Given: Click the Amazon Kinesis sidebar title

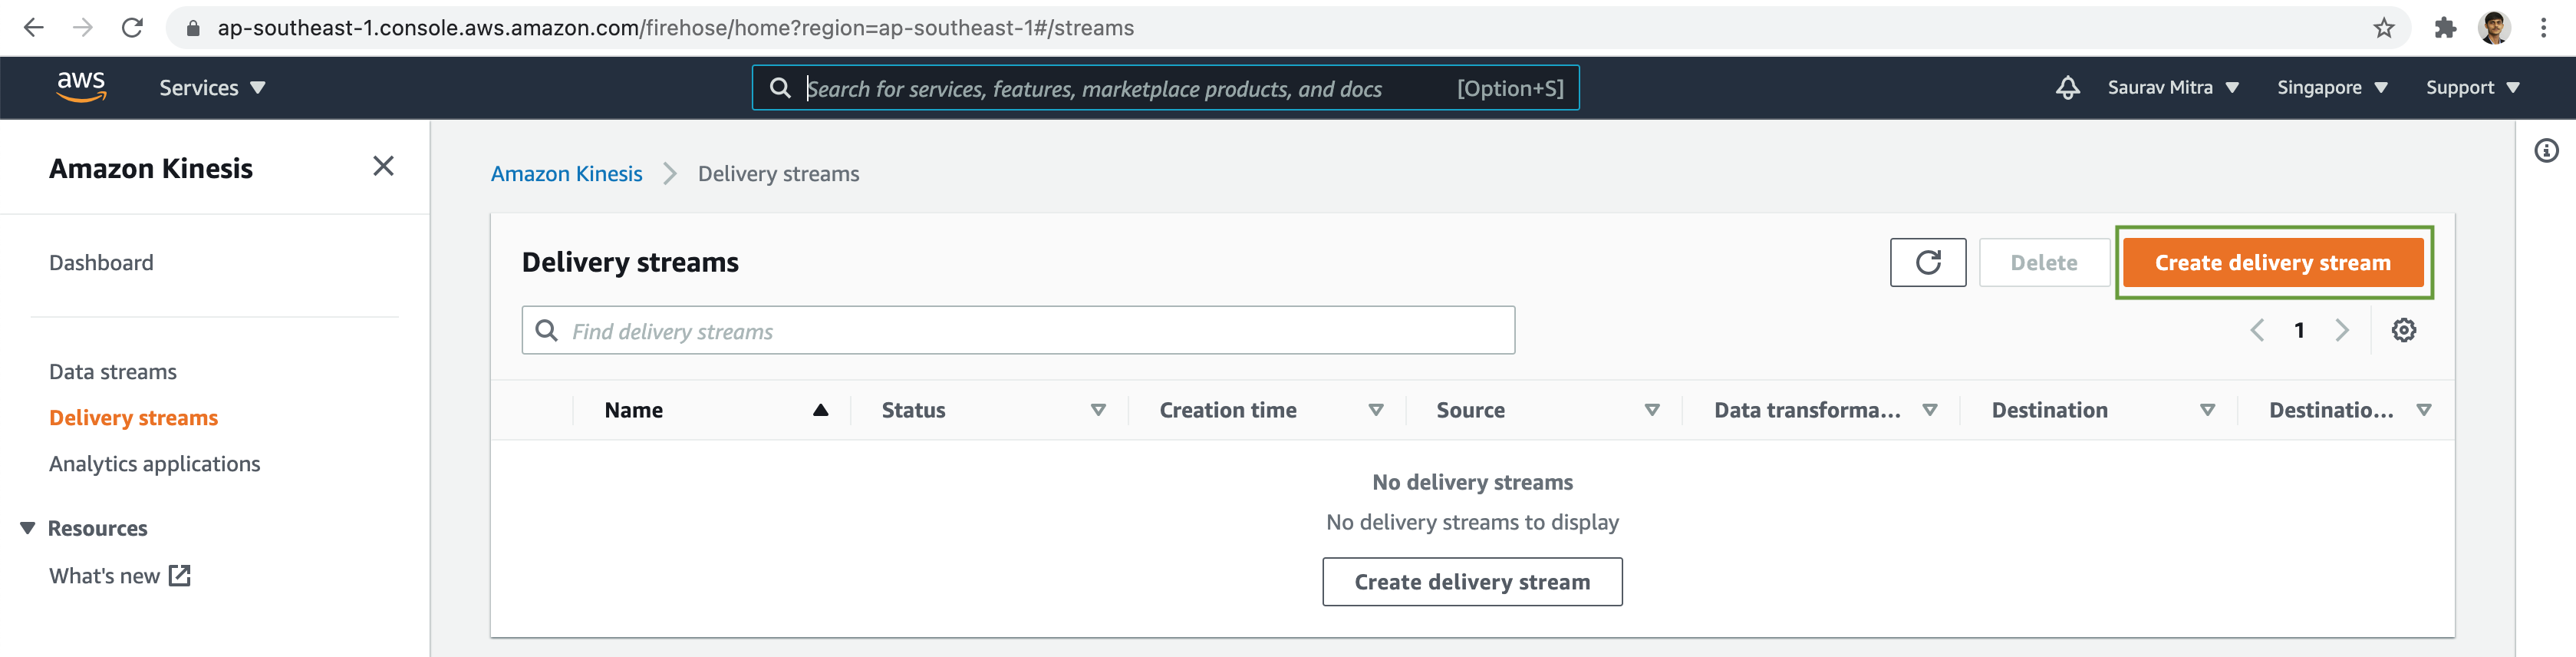Looking at the screenshot, I should pos(151,168).
